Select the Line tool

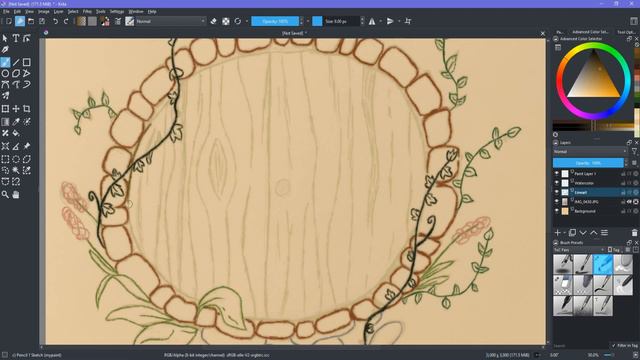16,62
